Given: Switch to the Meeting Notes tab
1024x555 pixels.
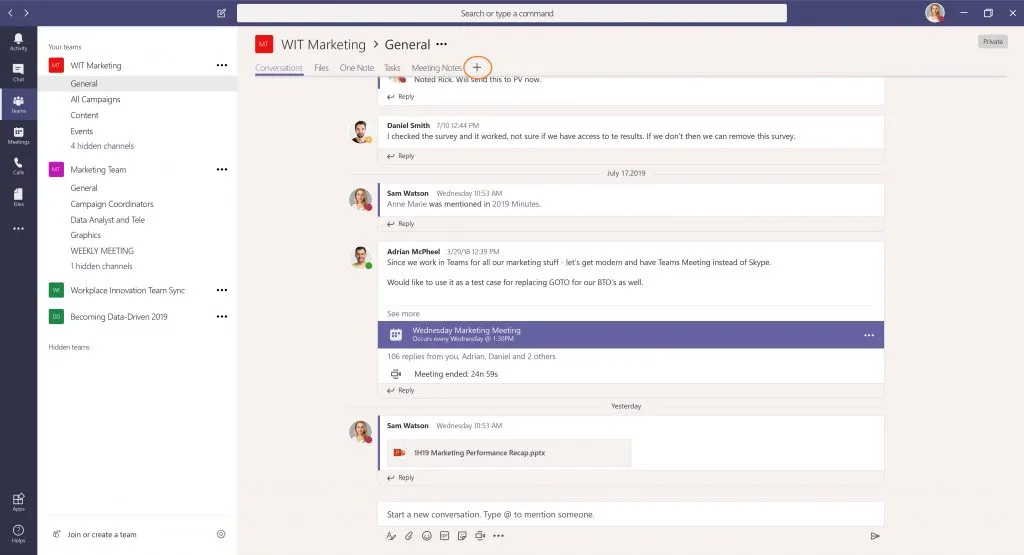Looking at the screenshot, I should click(x=437, y=68).
